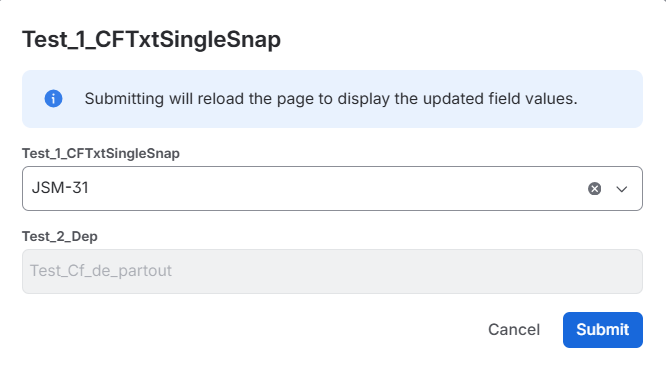Click the Test_2_Dep field label
Viewport: 666px width, 370px height.
click(x=60, y=236)
